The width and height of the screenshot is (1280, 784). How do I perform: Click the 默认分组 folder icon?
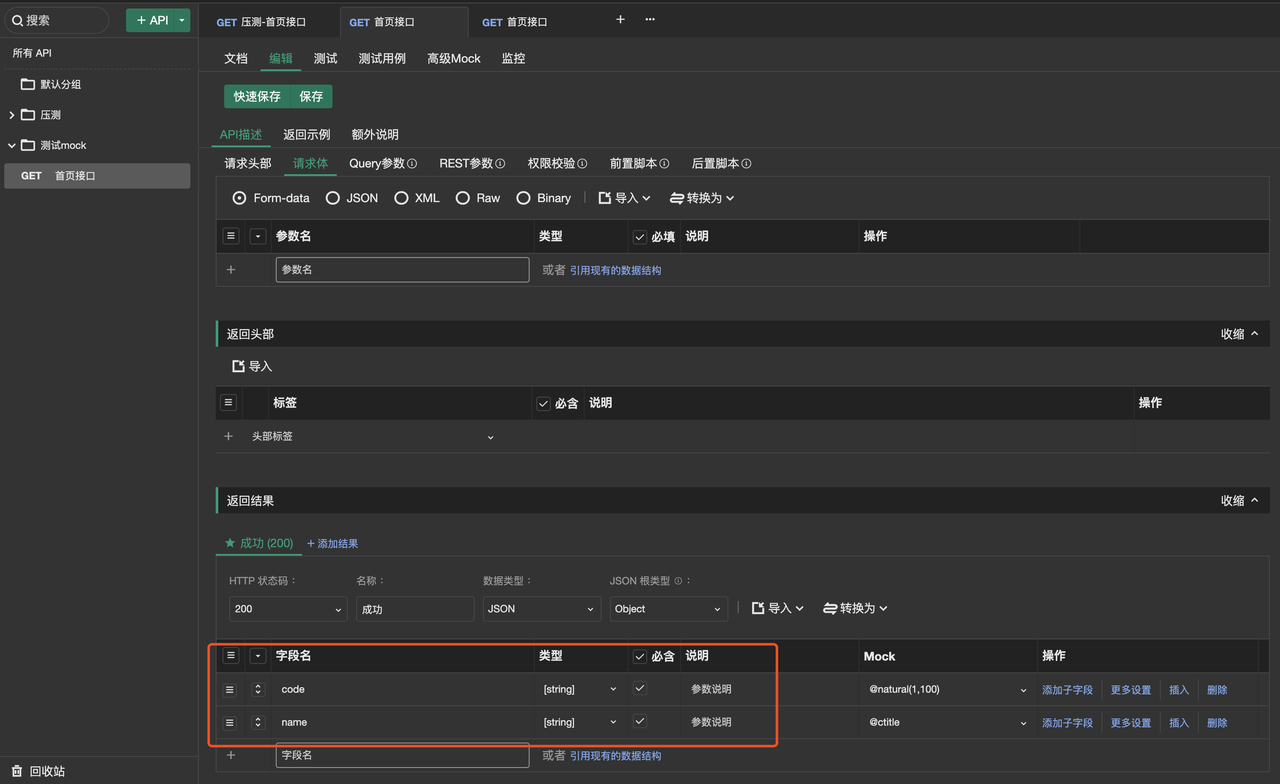(x=28, y=84)
